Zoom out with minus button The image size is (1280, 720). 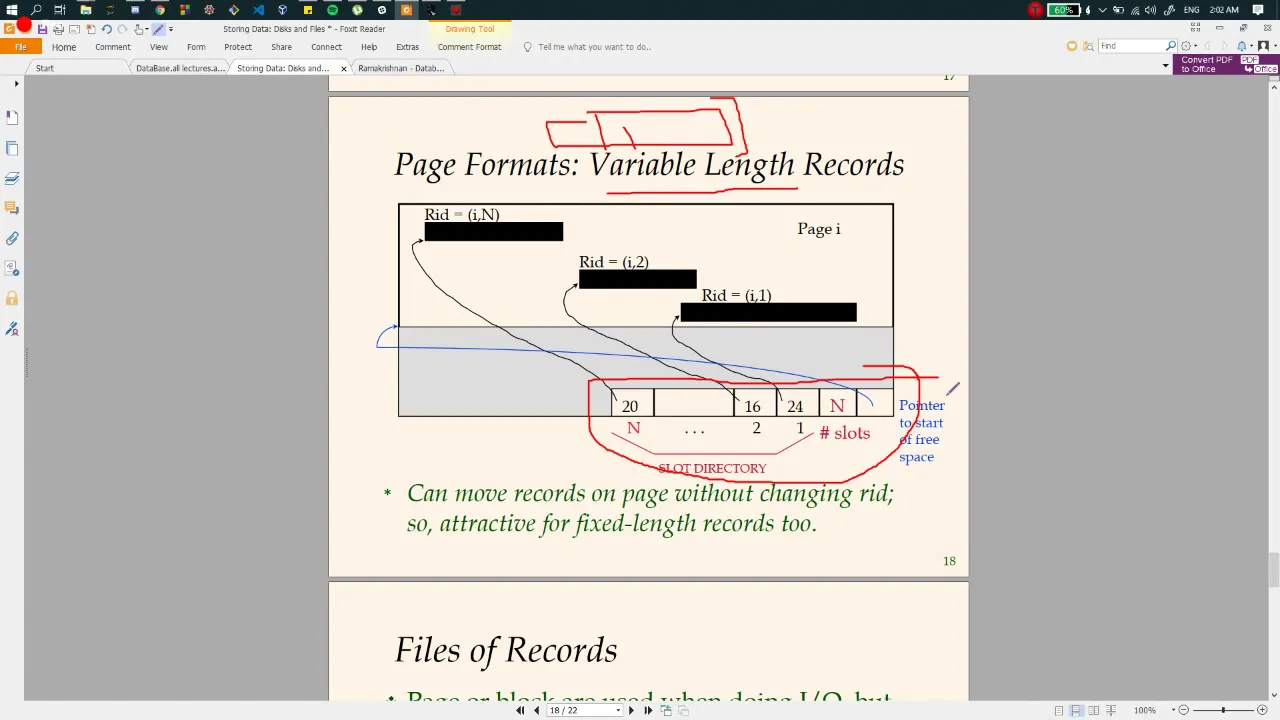pos(1184,710)
